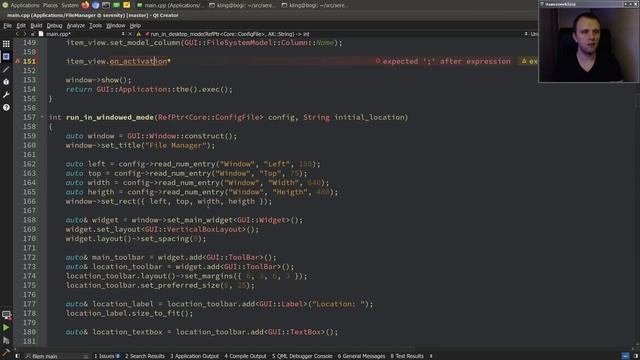The width and height of the screenshot is (640, 360).
Task: Start debugging with the Run-Debug icon
Action: [6, 340]
